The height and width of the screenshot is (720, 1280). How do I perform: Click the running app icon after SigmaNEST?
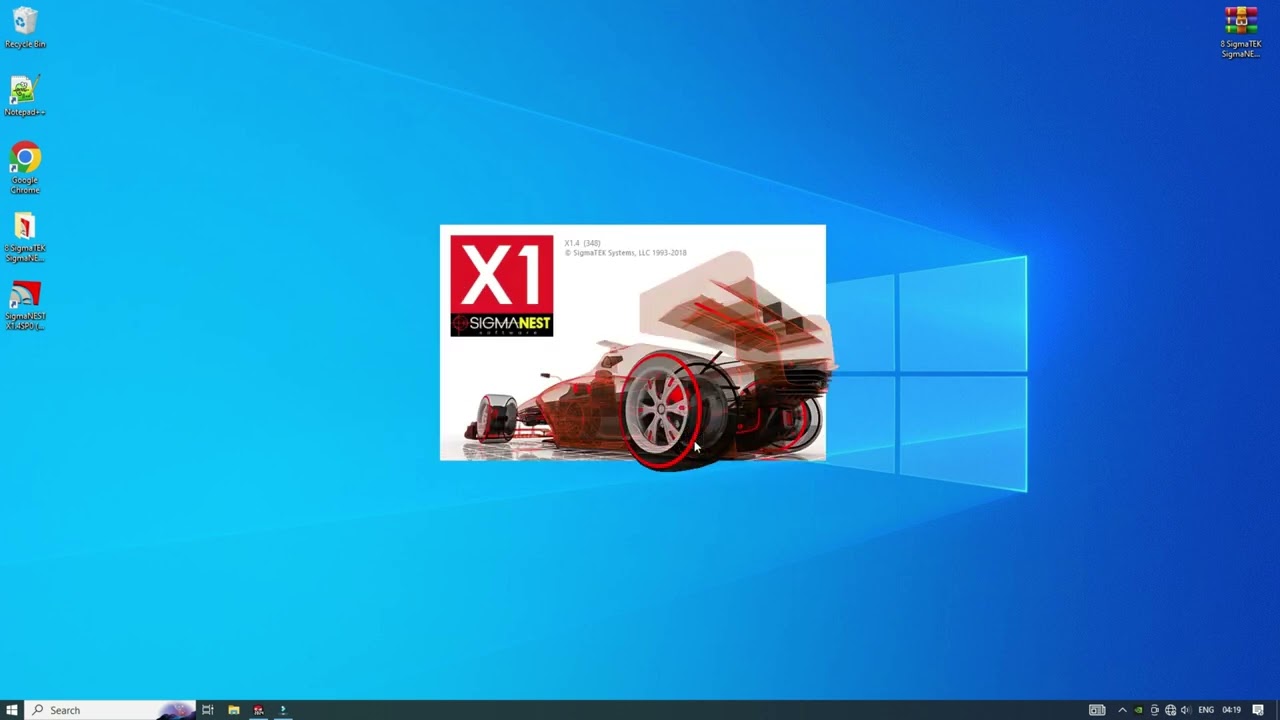tap(283, 710)
